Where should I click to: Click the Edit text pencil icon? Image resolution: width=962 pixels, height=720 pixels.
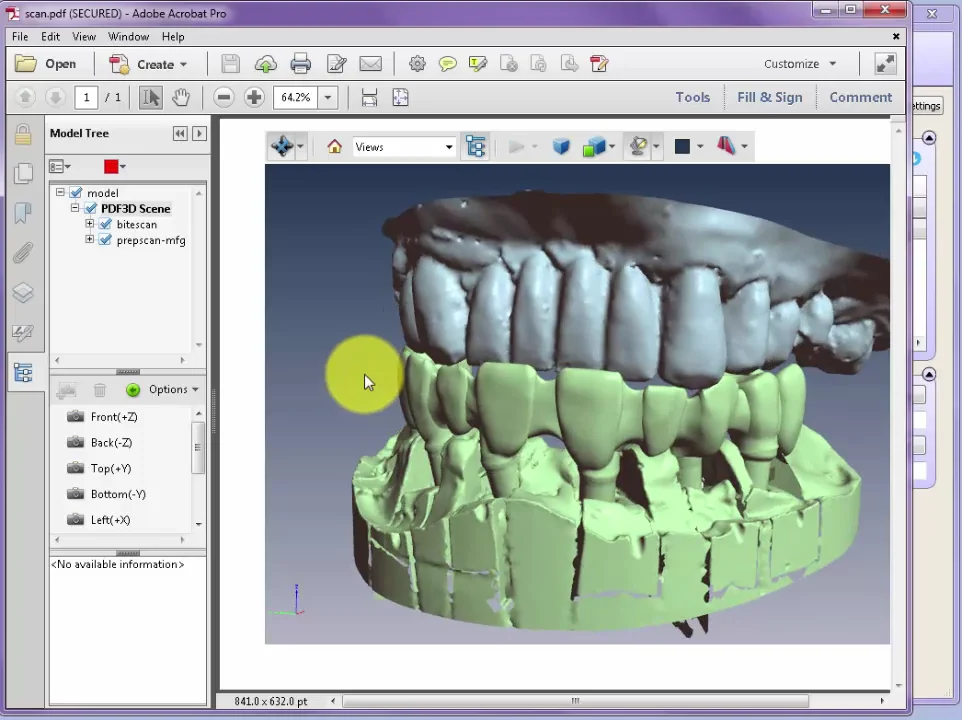click(336, 64)
